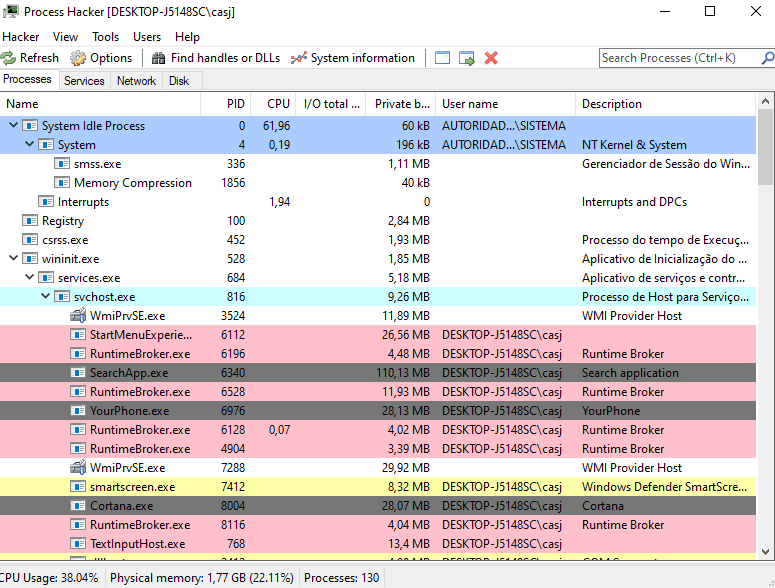Collapse the System Idle Process tree node
775x588 pixels.
click(13, 126)
